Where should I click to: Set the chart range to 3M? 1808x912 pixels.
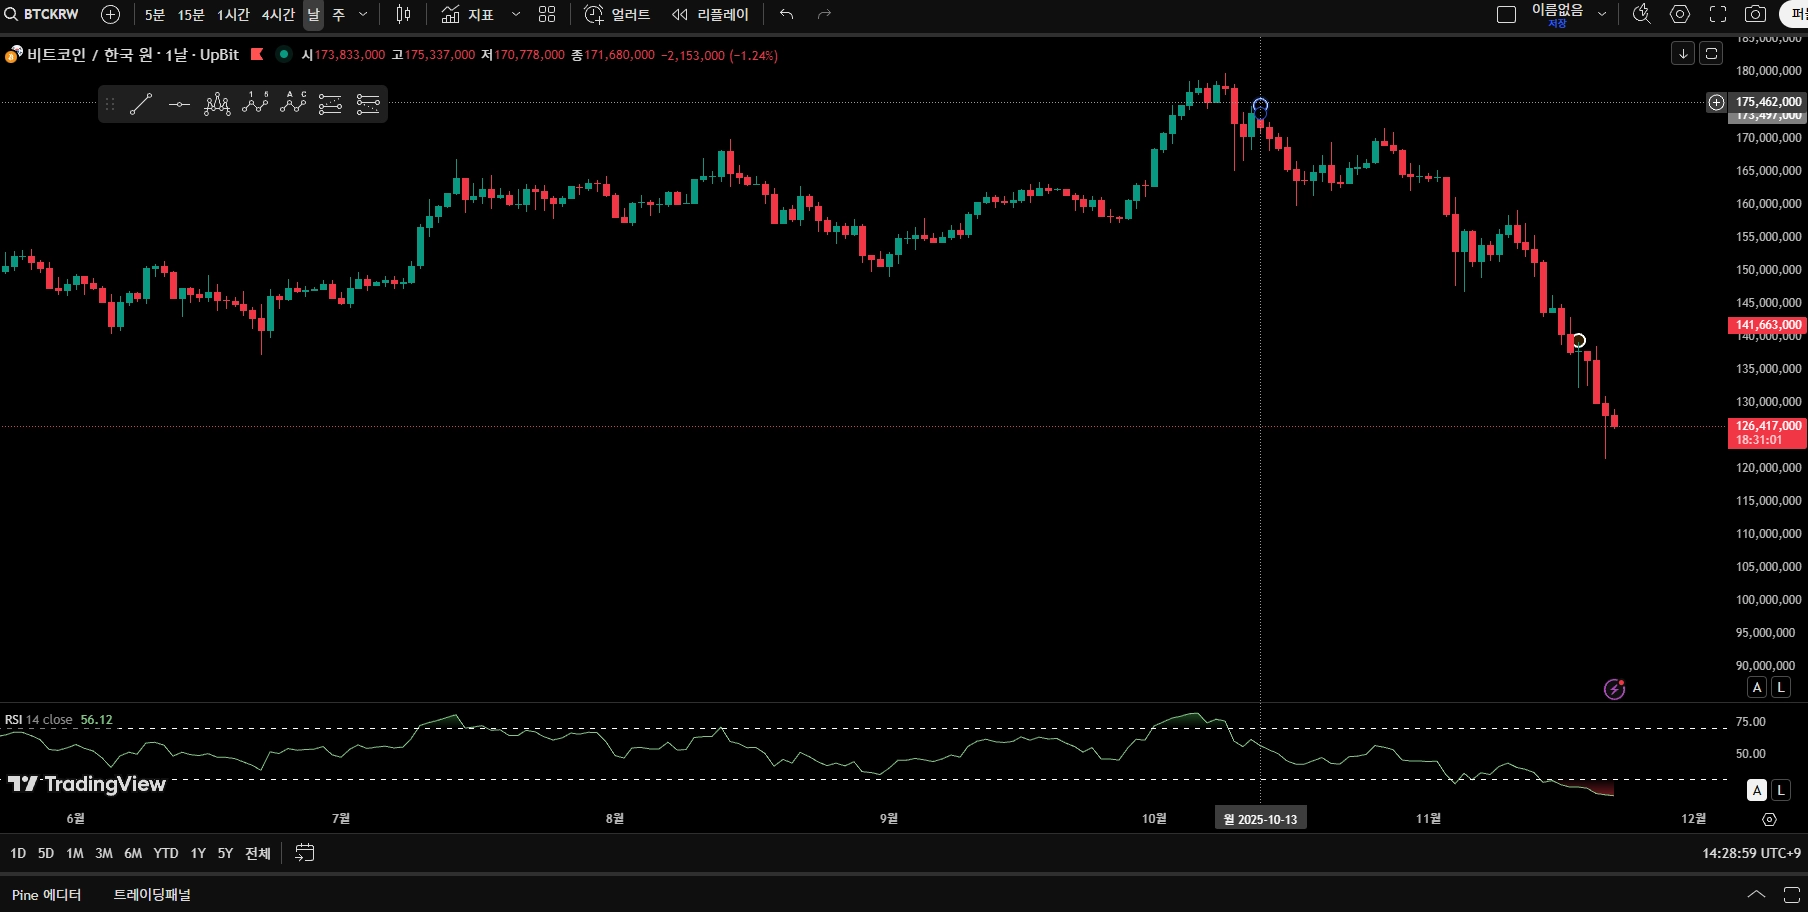pyautogui.click(x=104, y=853)
